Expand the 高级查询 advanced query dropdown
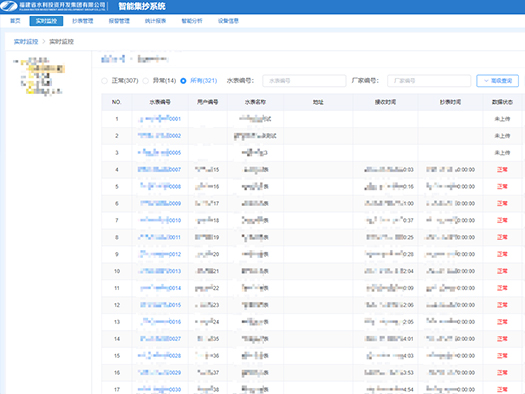 pos(498,81)
